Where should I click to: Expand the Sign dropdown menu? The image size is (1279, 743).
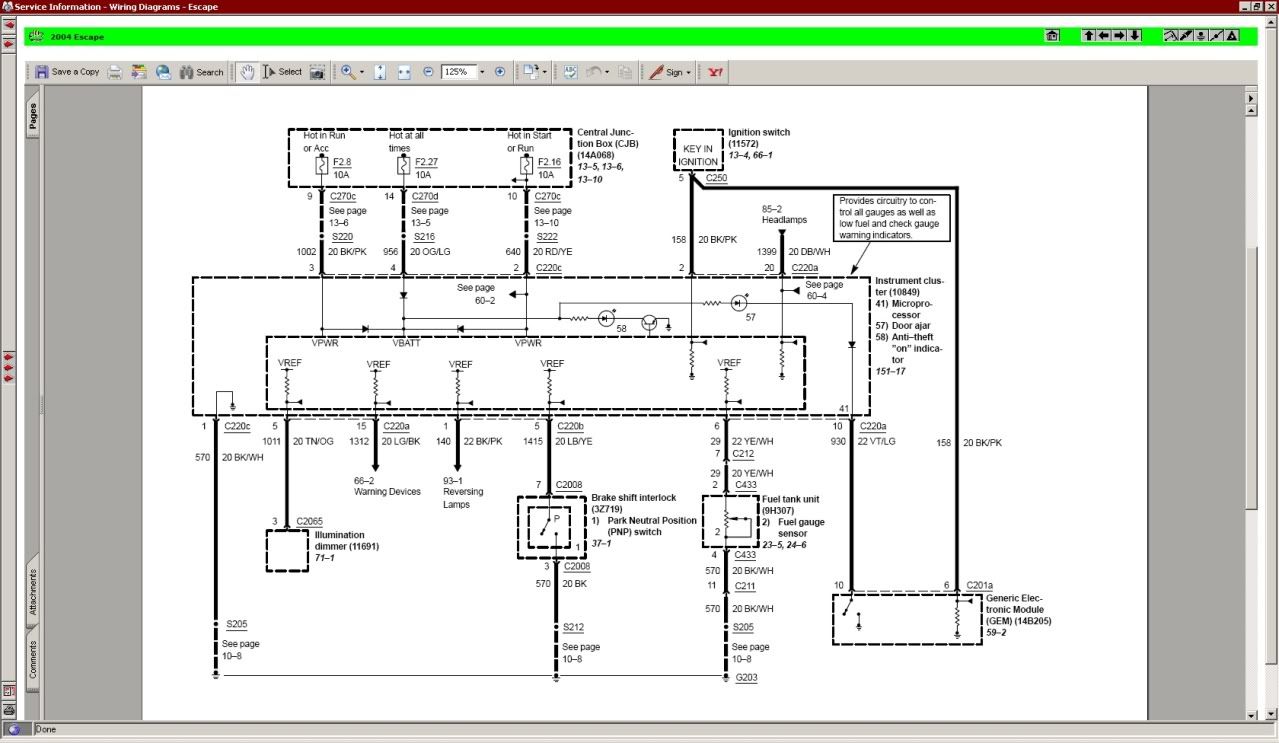coord(688,72)
